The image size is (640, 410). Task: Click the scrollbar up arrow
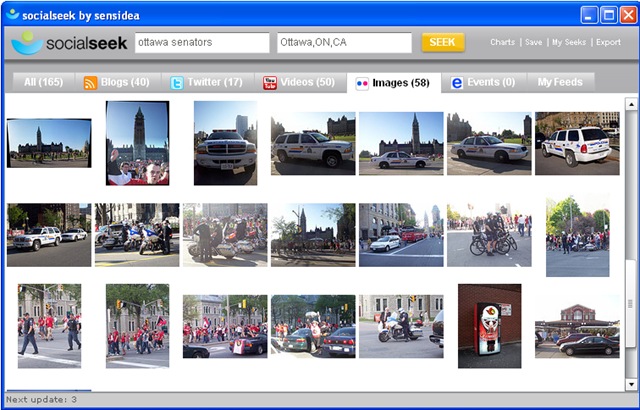click(x=631, y=103)
